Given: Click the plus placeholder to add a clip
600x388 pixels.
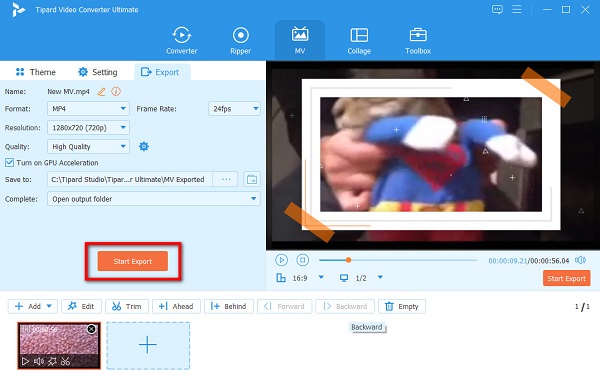Looking at the screenshot, I should [148, 346].
